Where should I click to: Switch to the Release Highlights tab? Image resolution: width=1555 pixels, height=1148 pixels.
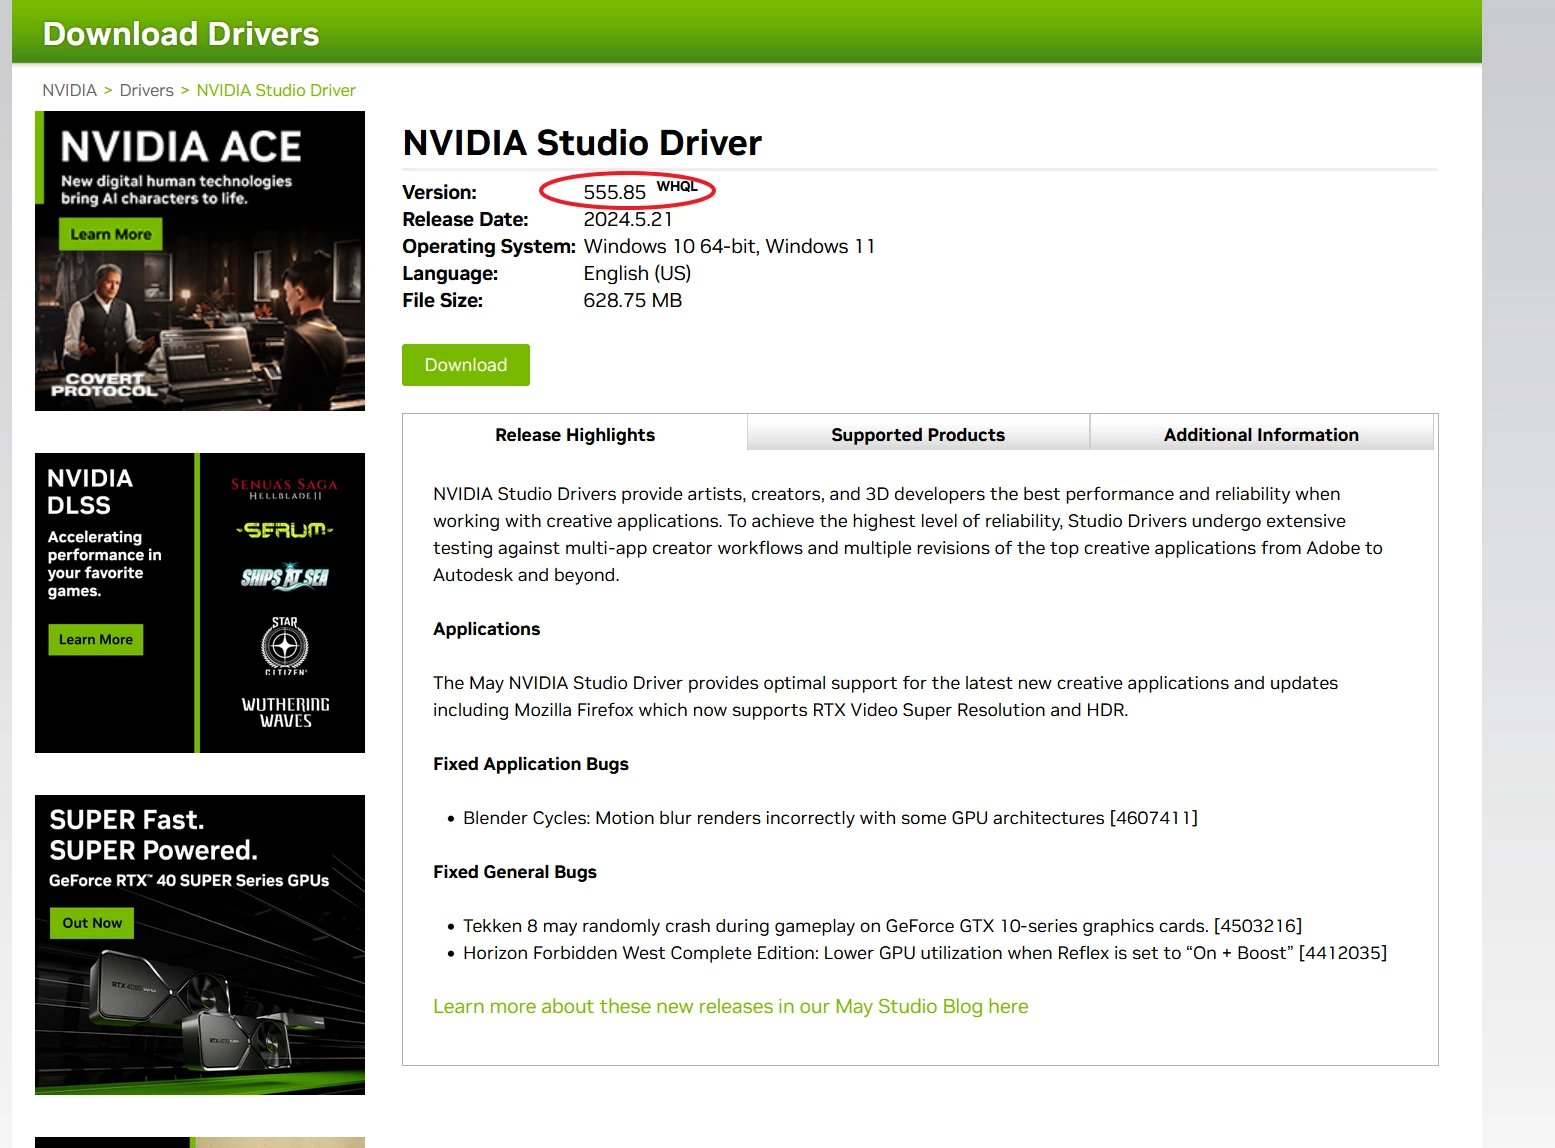point(575,435)
